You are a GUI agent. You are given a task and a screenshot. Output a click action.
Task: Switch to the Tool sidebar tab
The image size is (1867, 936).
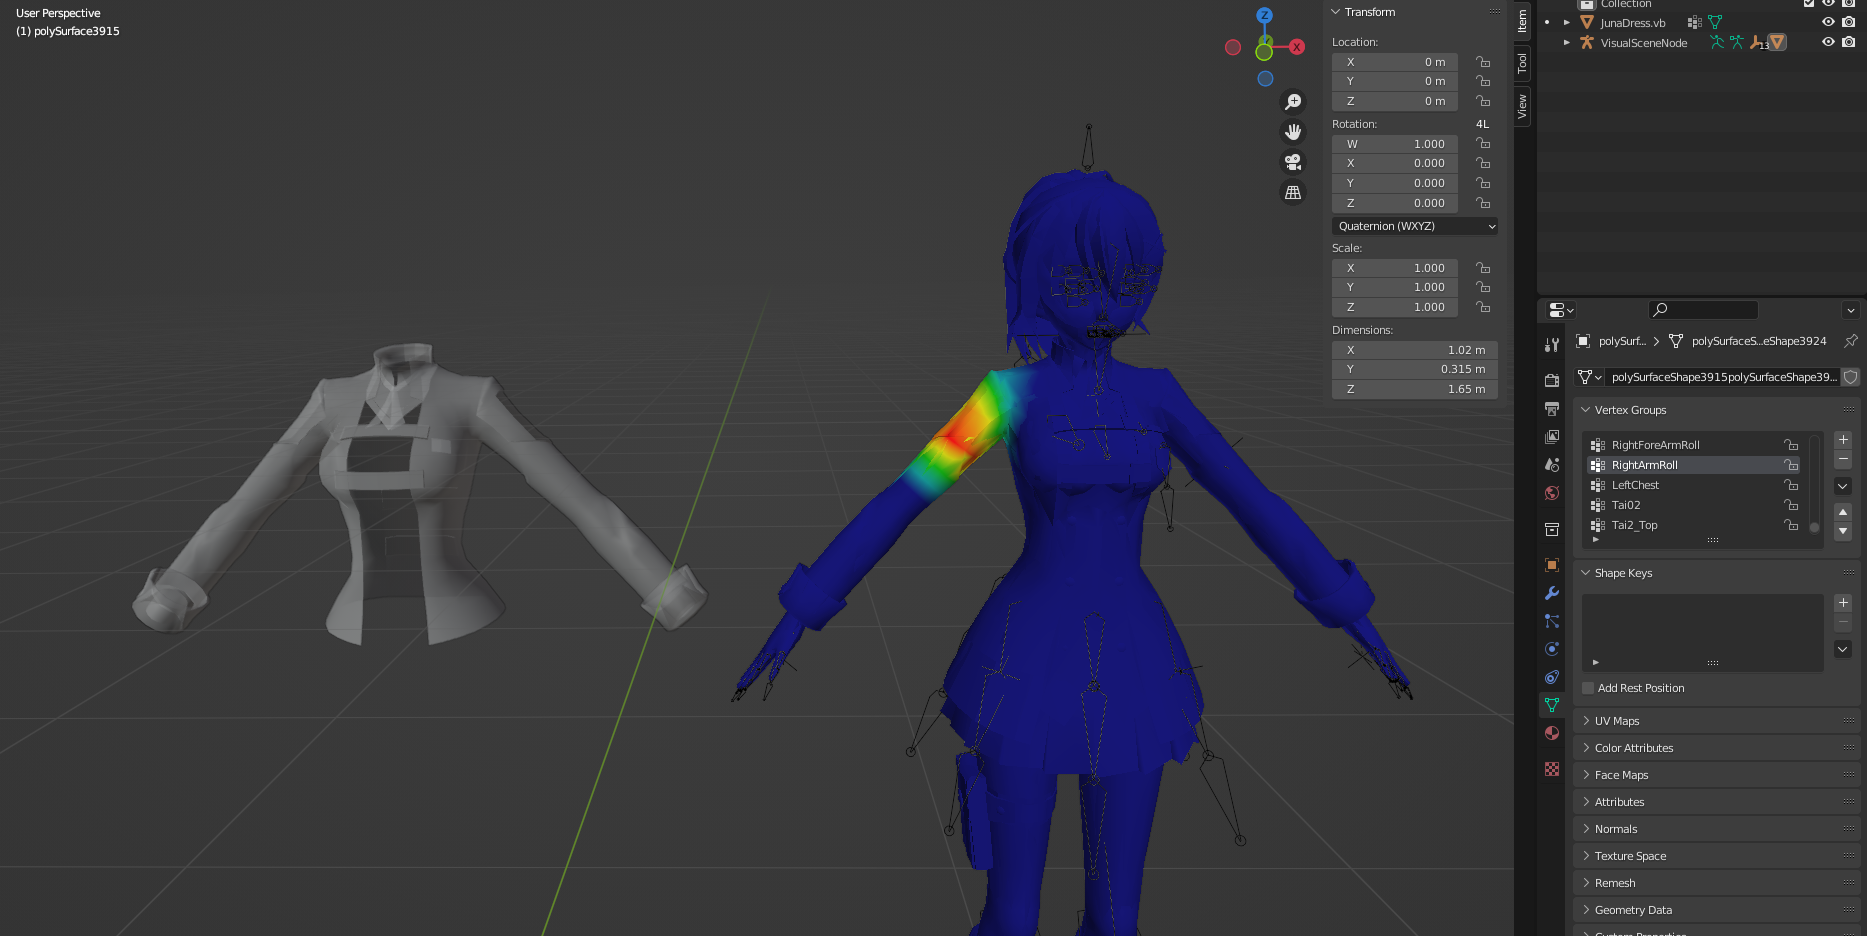coord(1522,63)
